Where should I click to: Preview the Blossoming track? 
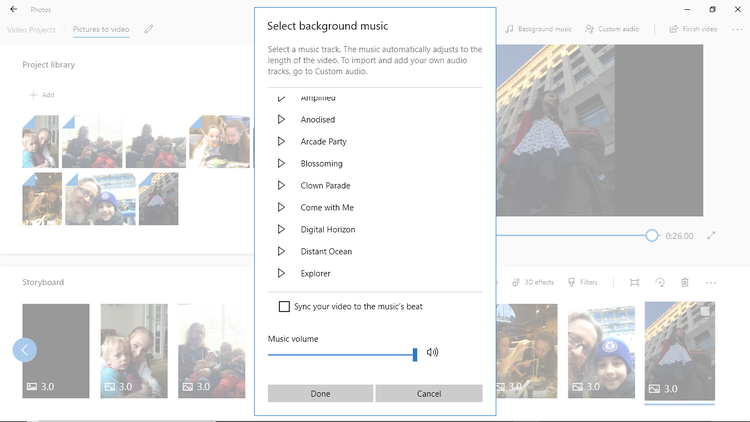pos(281,164)
